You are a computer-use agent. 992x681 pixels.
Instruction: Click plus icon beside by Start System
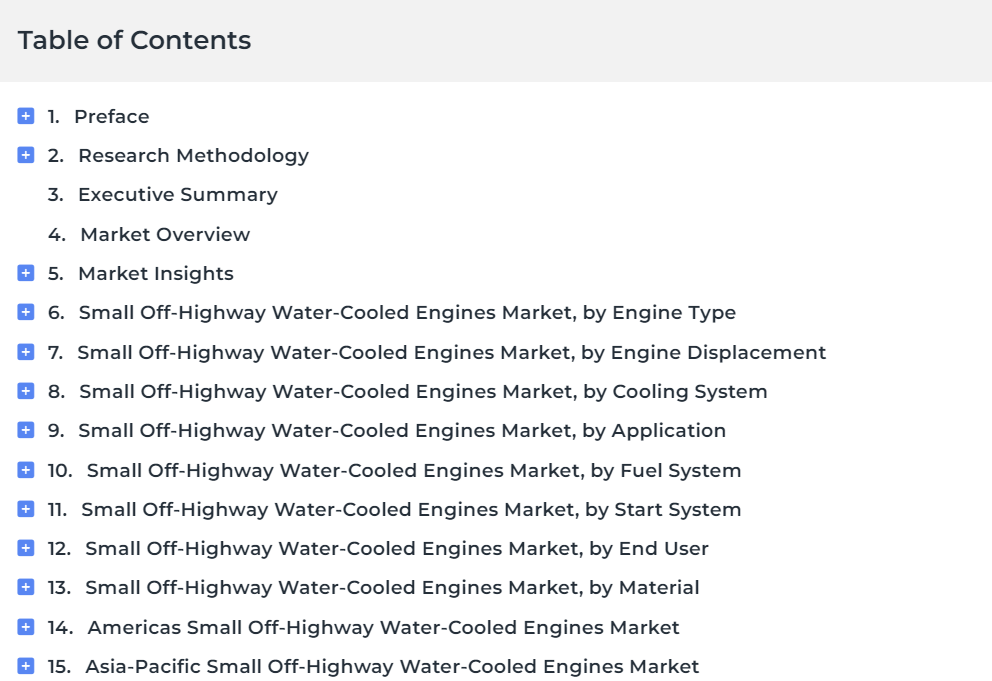tap(26, 509)
